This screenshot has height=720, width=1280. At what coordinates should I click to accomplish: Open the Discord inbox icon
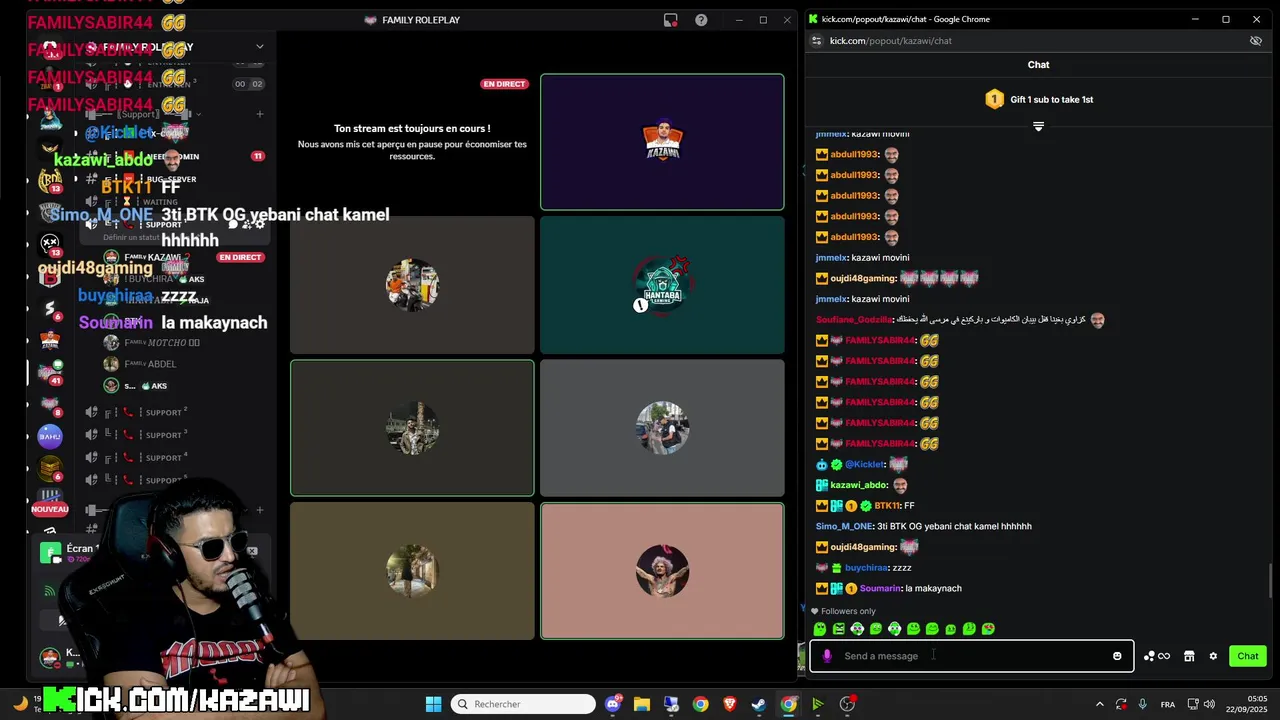671,20
